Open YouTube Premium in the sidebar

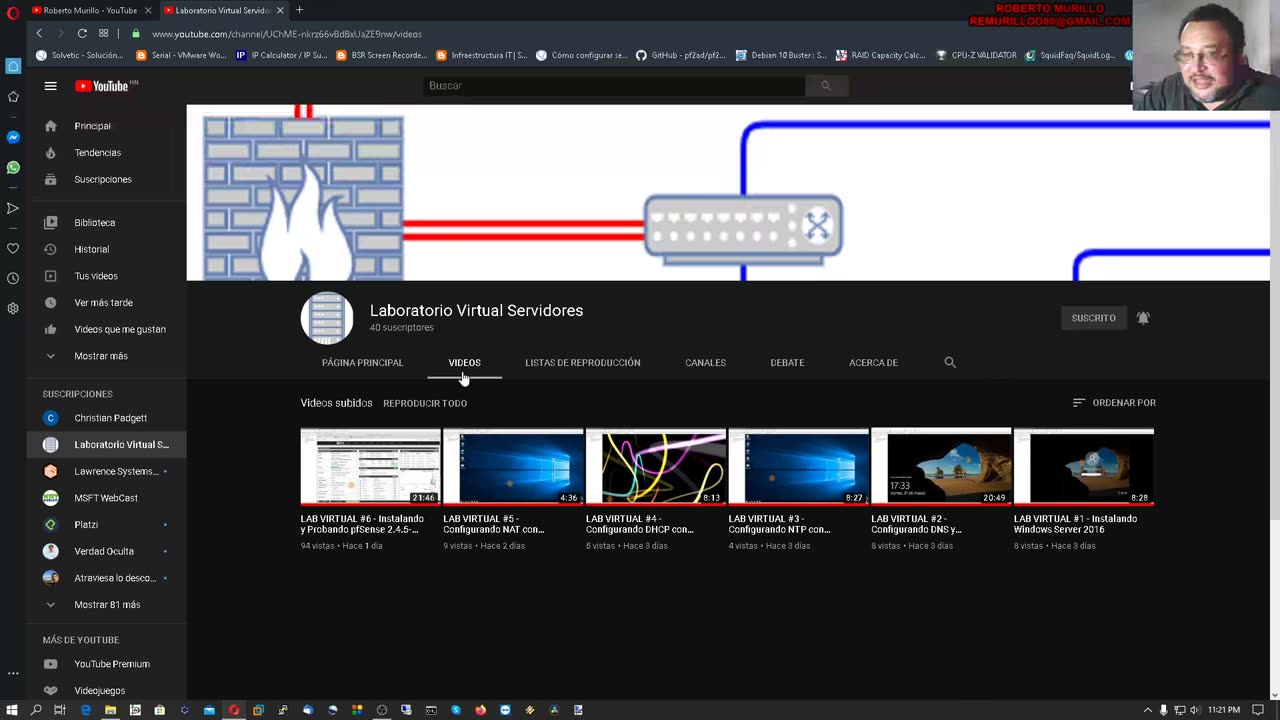click(x=106, y=664)
